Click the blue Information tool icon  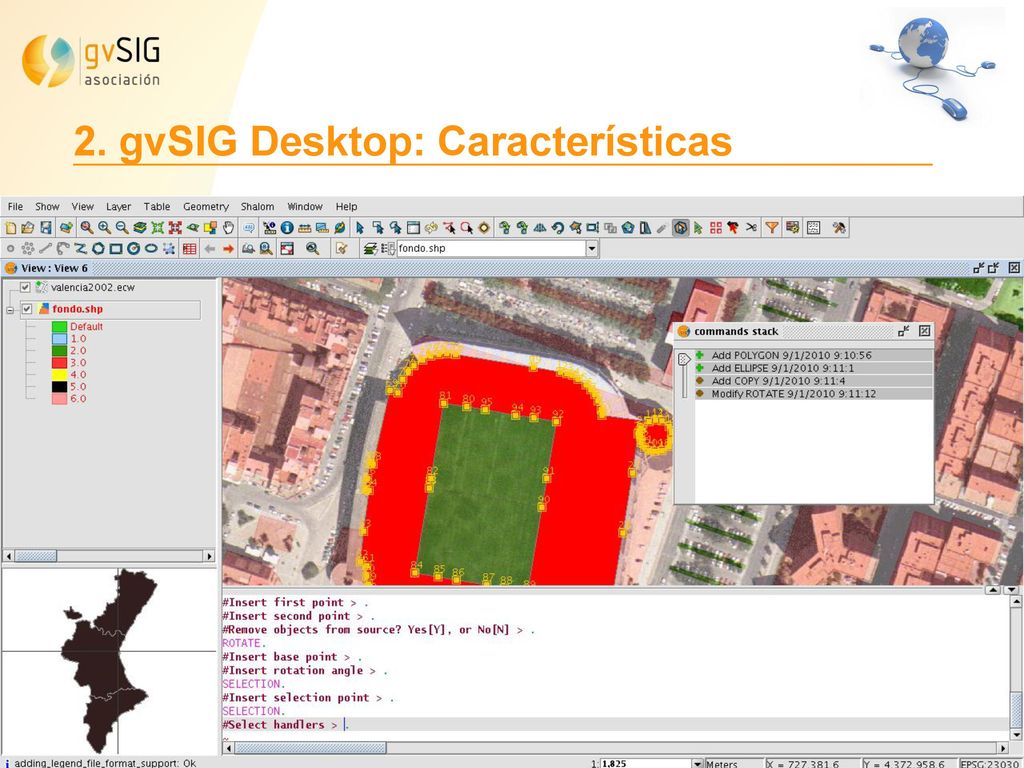coord(287,228)
